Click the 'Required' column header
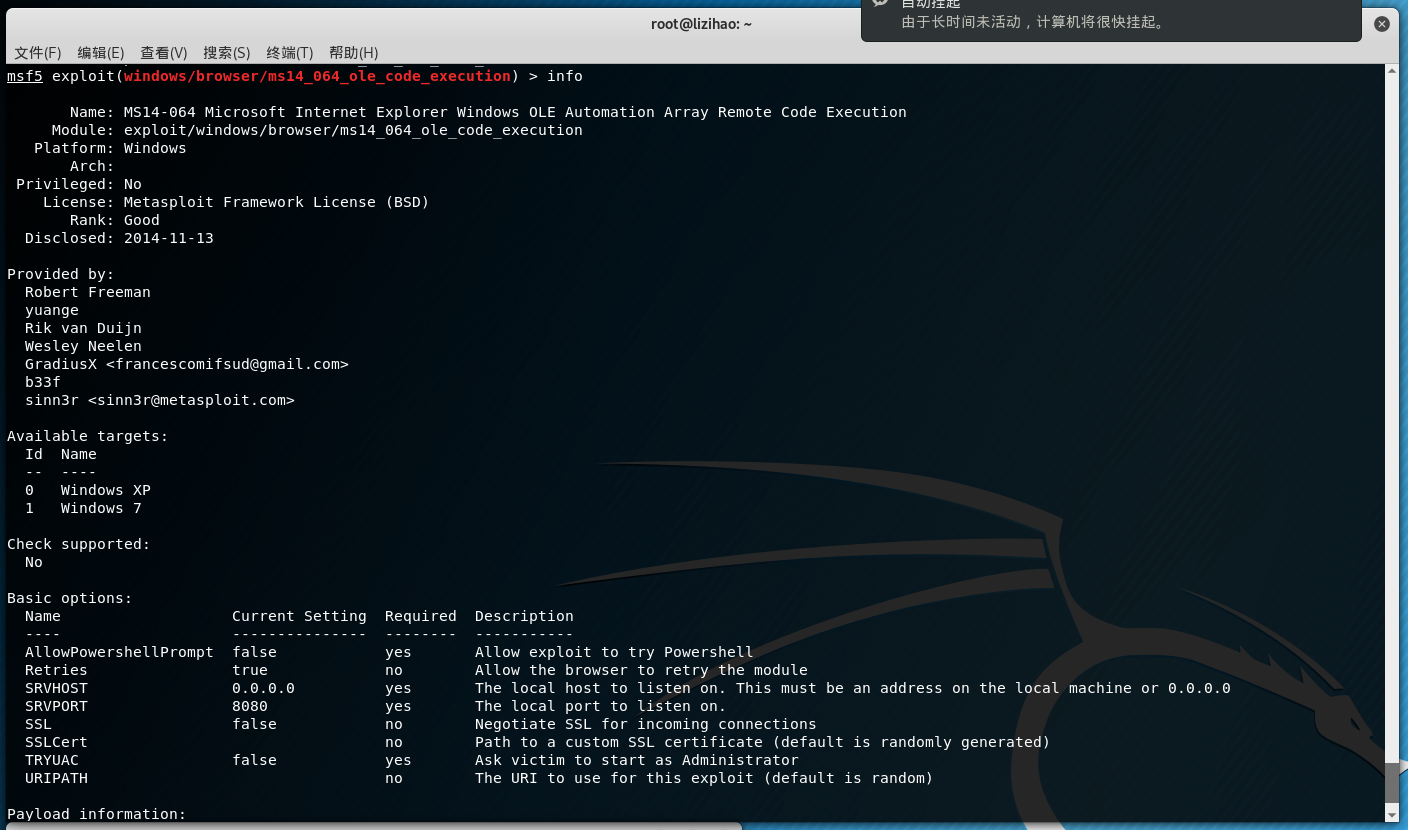1408x830 pixels. pos(421,616)
